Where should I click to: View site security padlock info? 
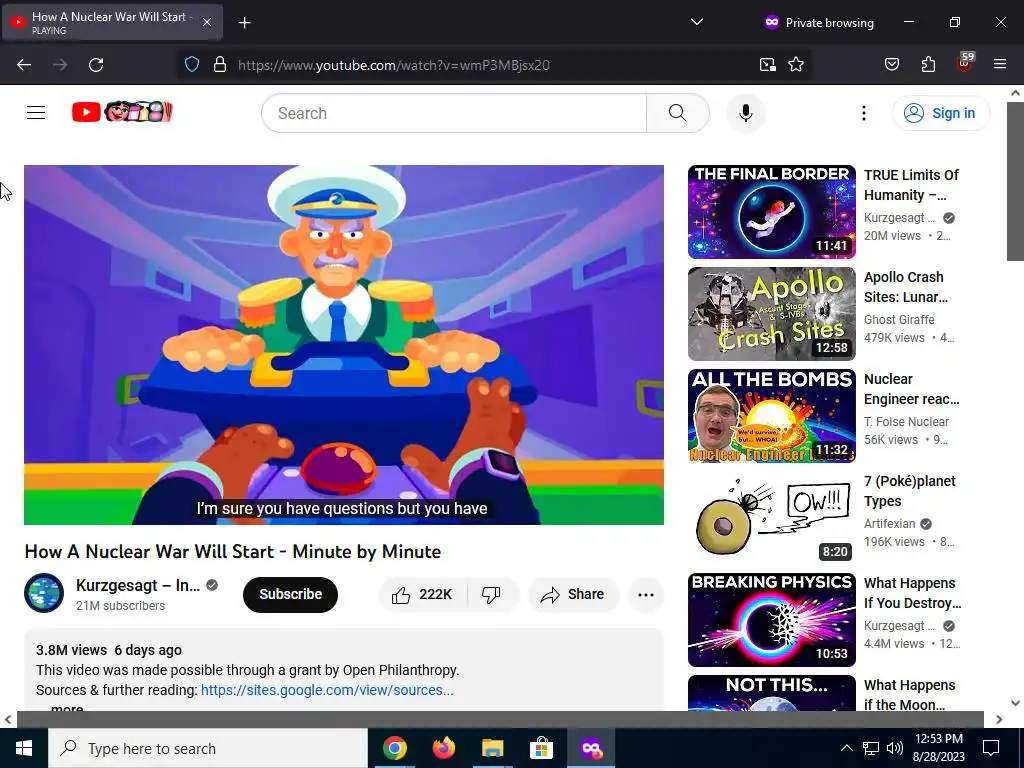click(220, 65)
